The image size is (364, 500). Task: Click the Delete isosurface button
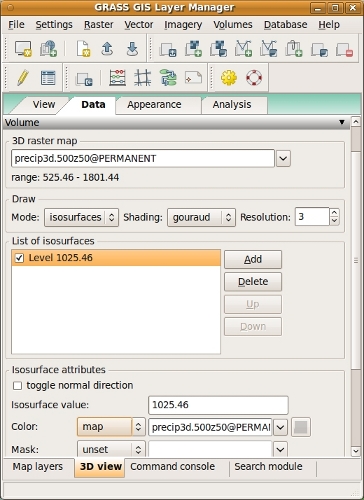(253, 282)
